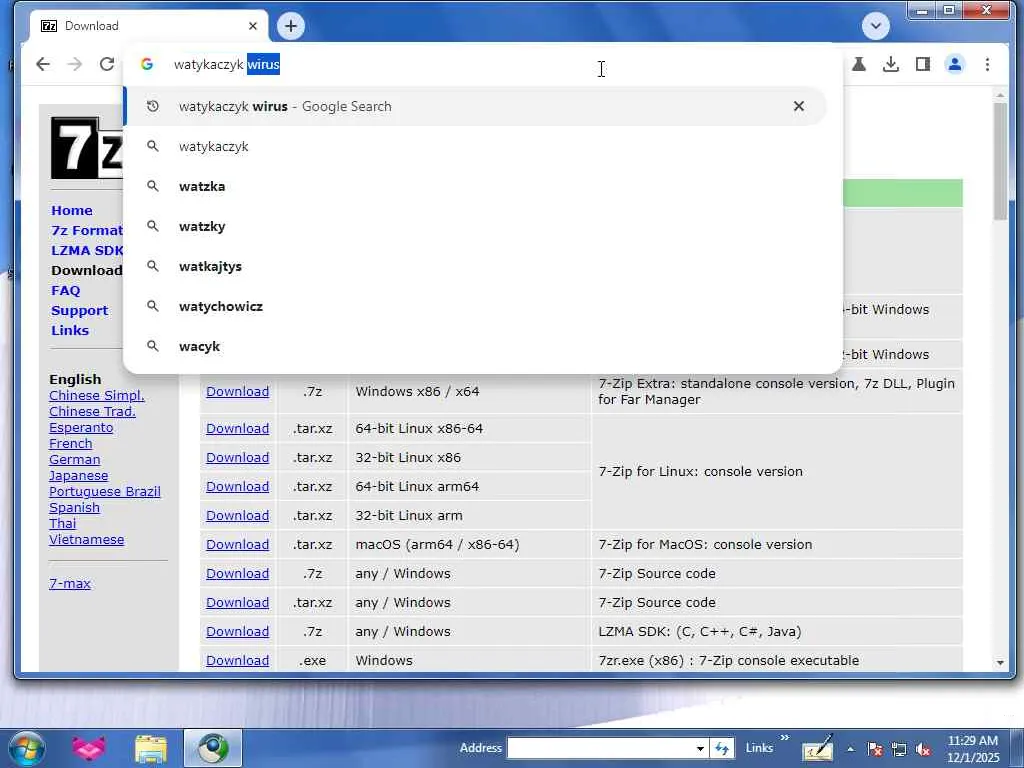
Task: Download the 32-bit Linux arm package
Action: point(238,515)
